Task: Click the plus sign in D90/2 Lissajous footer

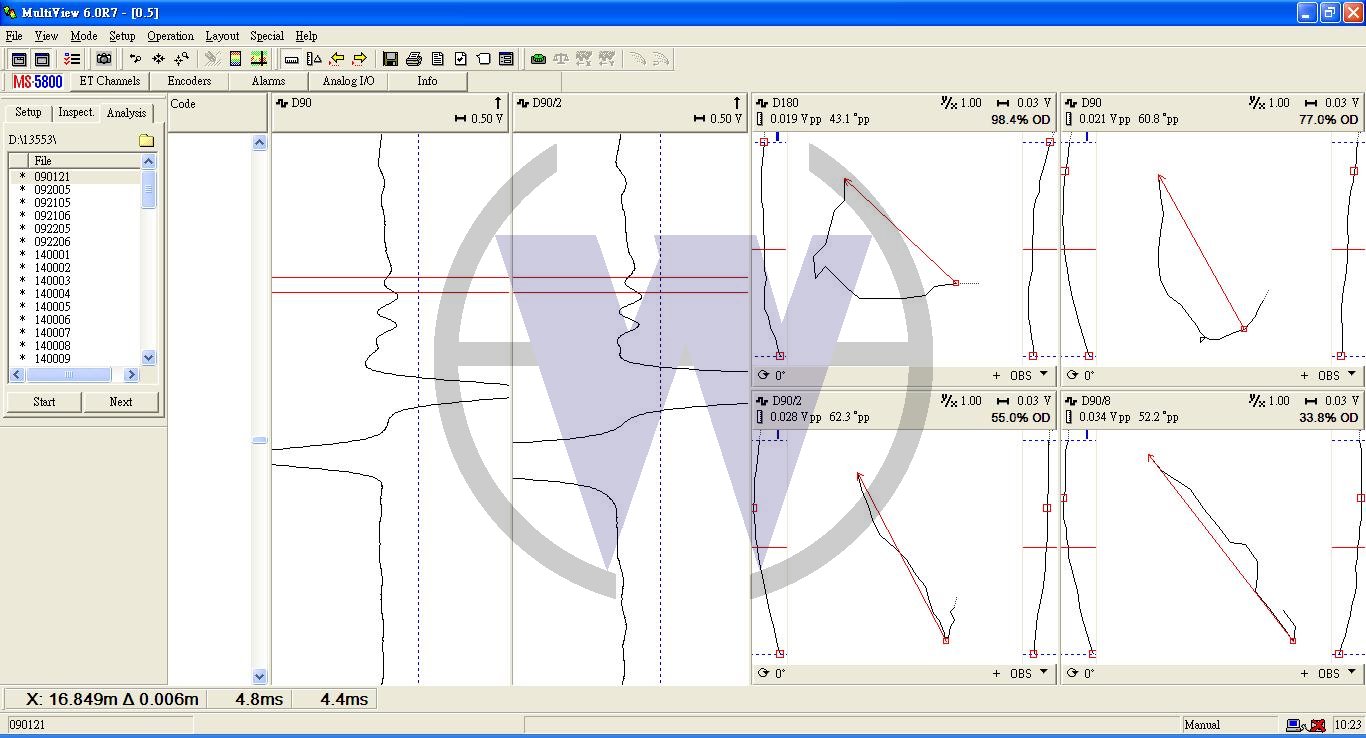Action: pyautogui.click(x=996, y=674)
